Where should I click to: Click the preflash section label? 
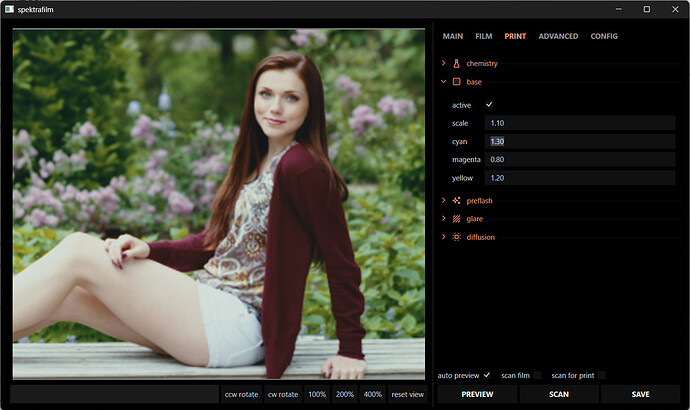(x=479, y=201)
